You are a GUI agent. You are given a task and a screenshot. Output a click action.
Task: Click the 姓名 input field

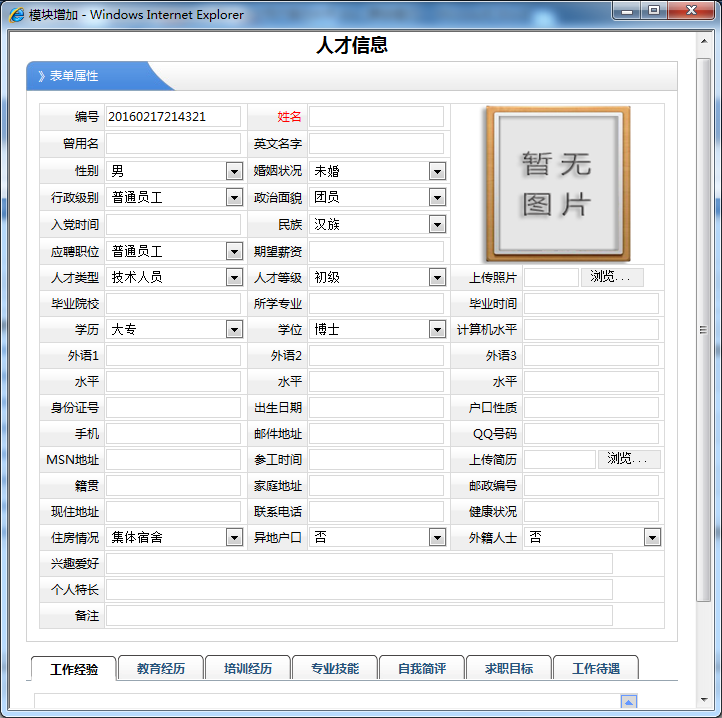click(x=376, y=117)
